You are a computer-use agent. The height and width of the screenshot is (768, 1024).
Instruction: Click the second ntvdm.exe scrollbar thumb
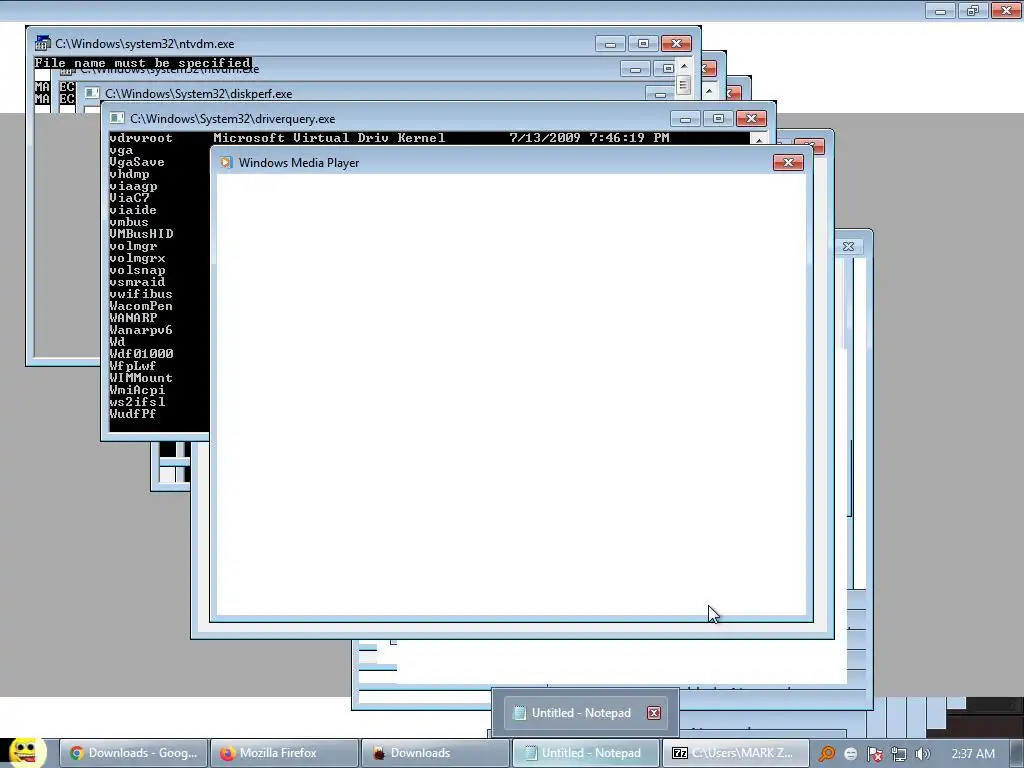(x=684, y=85)
